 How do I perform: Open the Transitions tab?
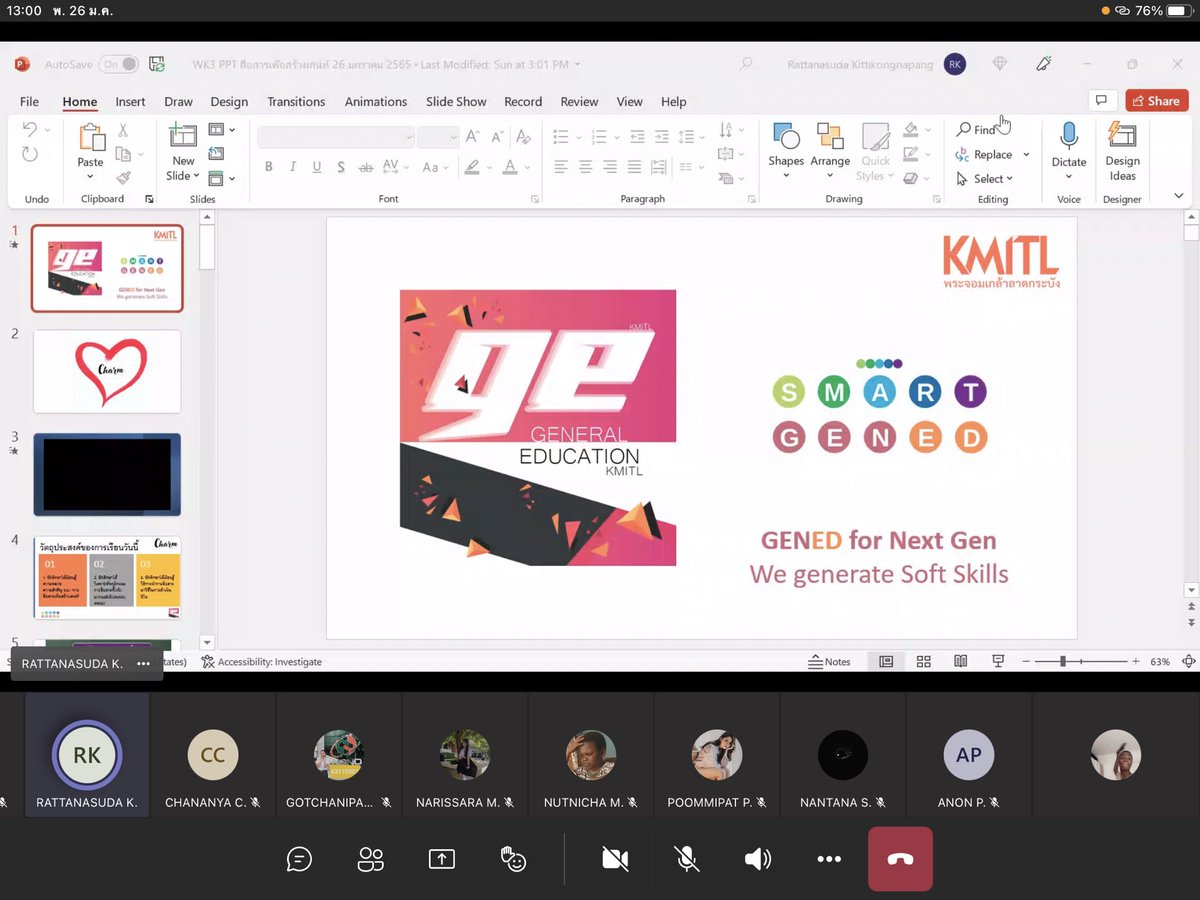click(296, 102)
